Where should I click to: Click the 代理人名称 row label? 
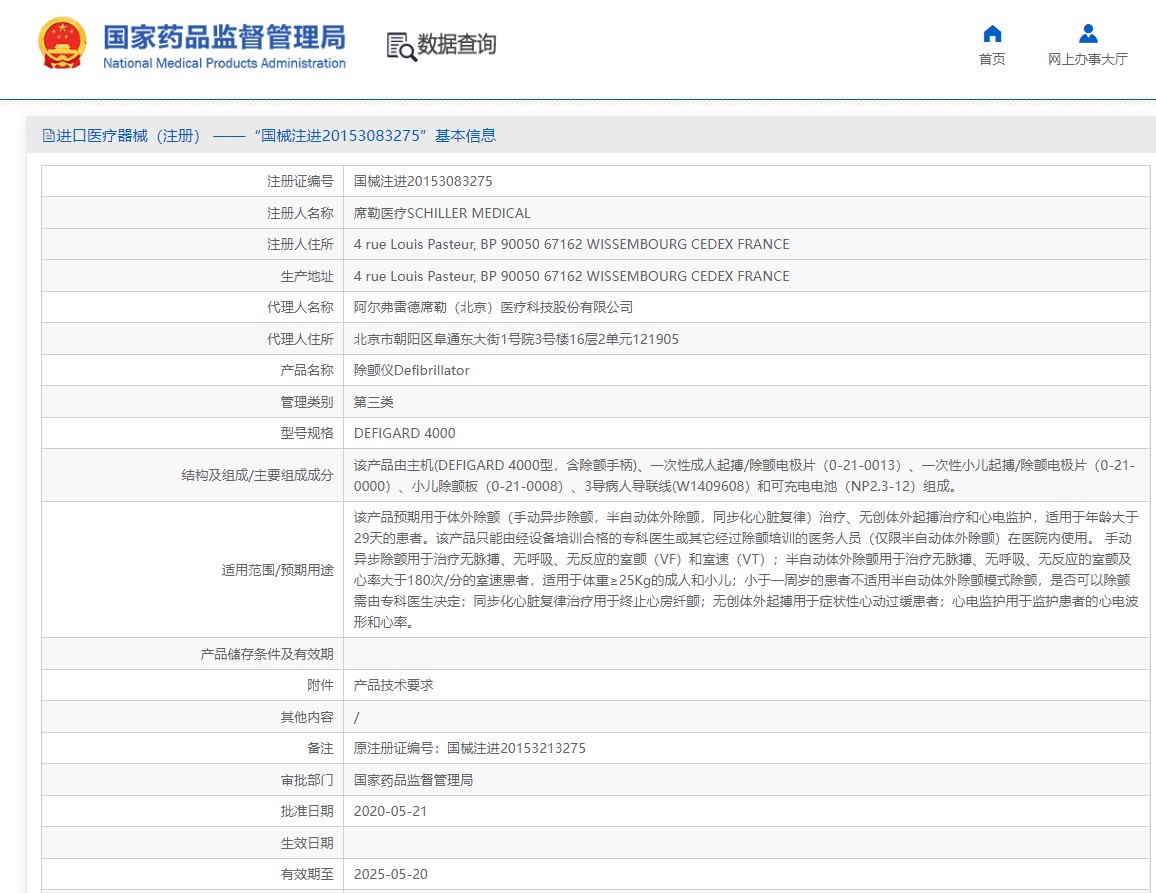point(300,307)
